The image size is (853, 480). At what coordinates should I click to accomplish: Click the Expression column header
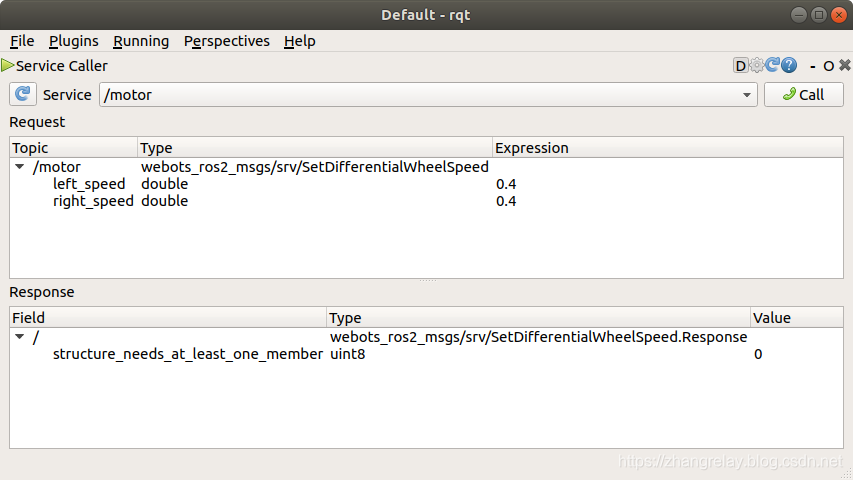(x=668, y=147)
